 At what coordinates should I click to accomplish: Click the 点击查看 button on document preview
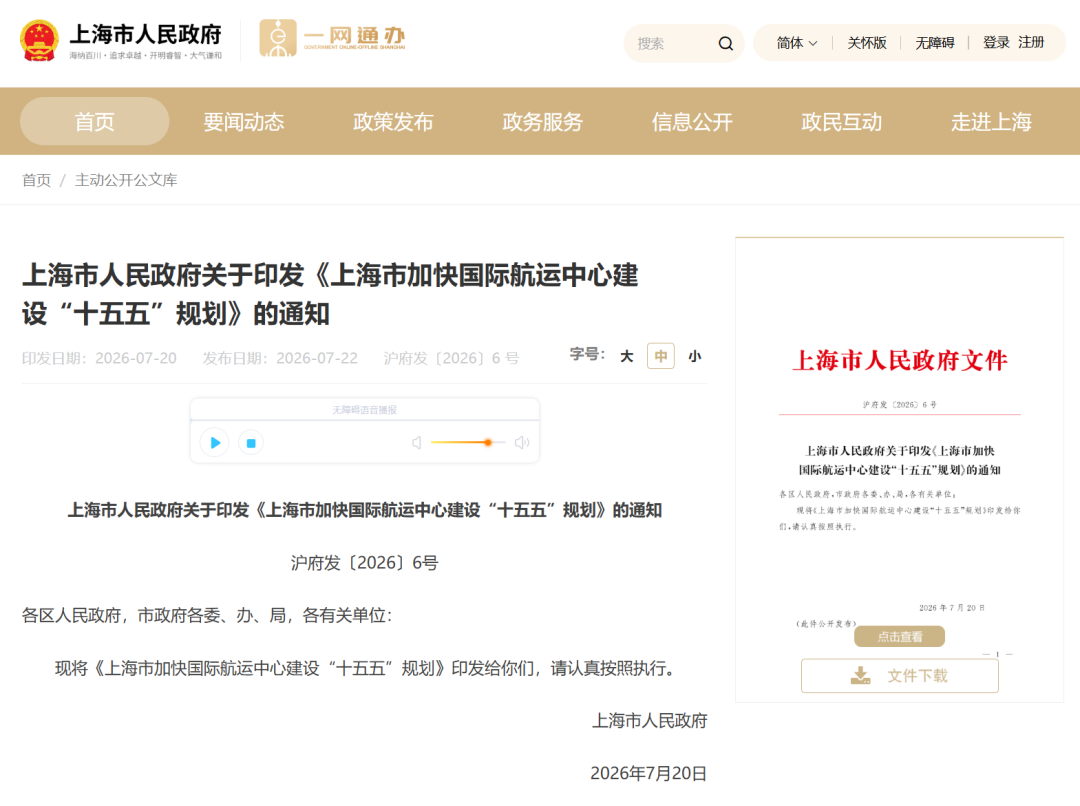(x=900, y=637)
